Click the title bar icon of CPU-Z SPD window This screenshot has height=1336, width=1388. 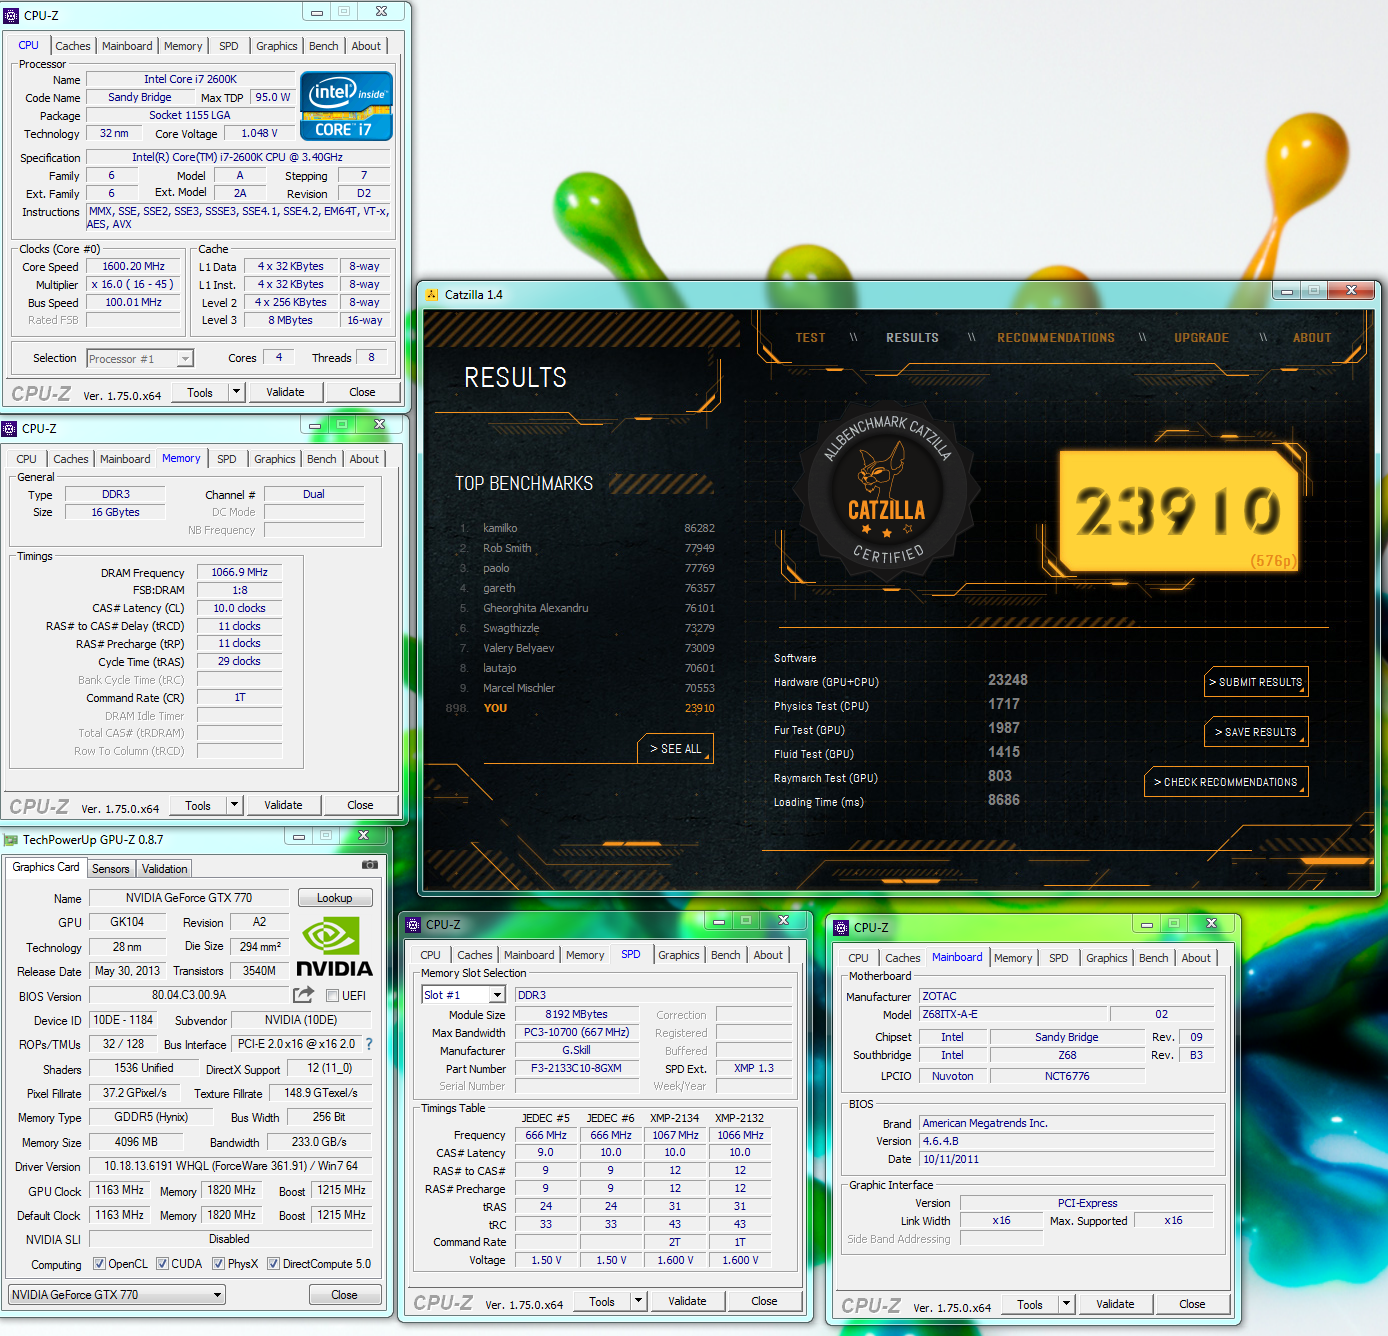tap(413, 925)
